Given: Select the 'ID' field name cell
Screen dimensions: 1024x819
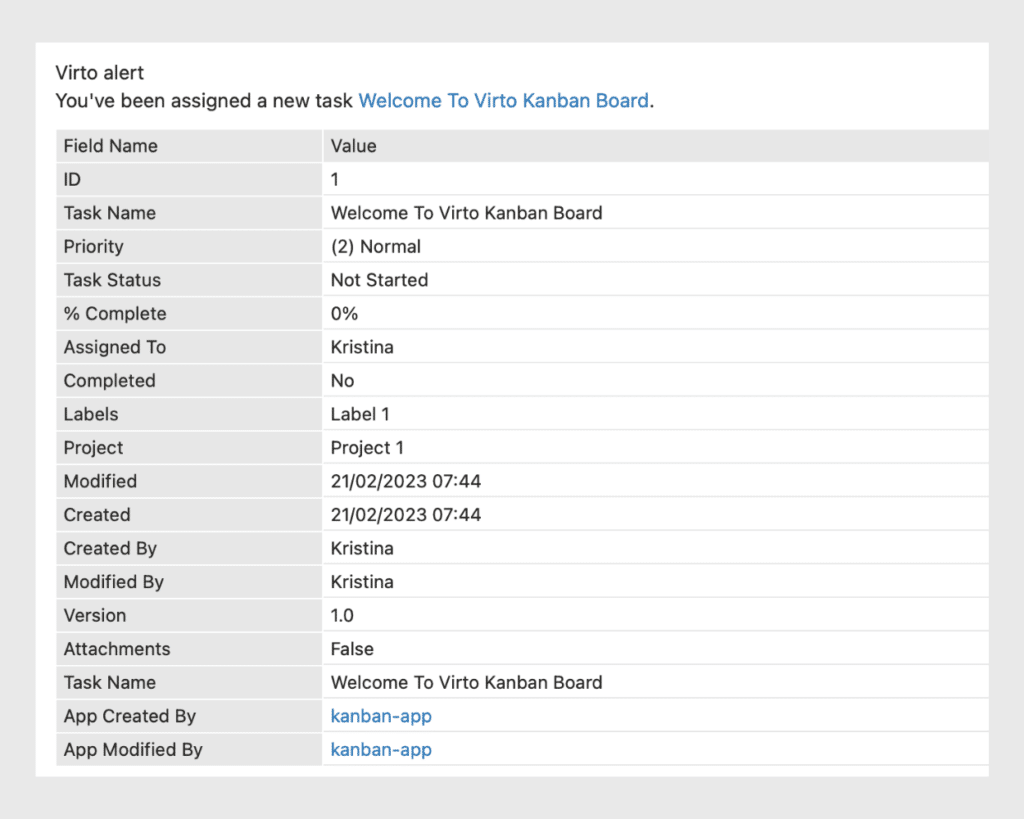Looking at the screenshot, I should coord(189,180).
